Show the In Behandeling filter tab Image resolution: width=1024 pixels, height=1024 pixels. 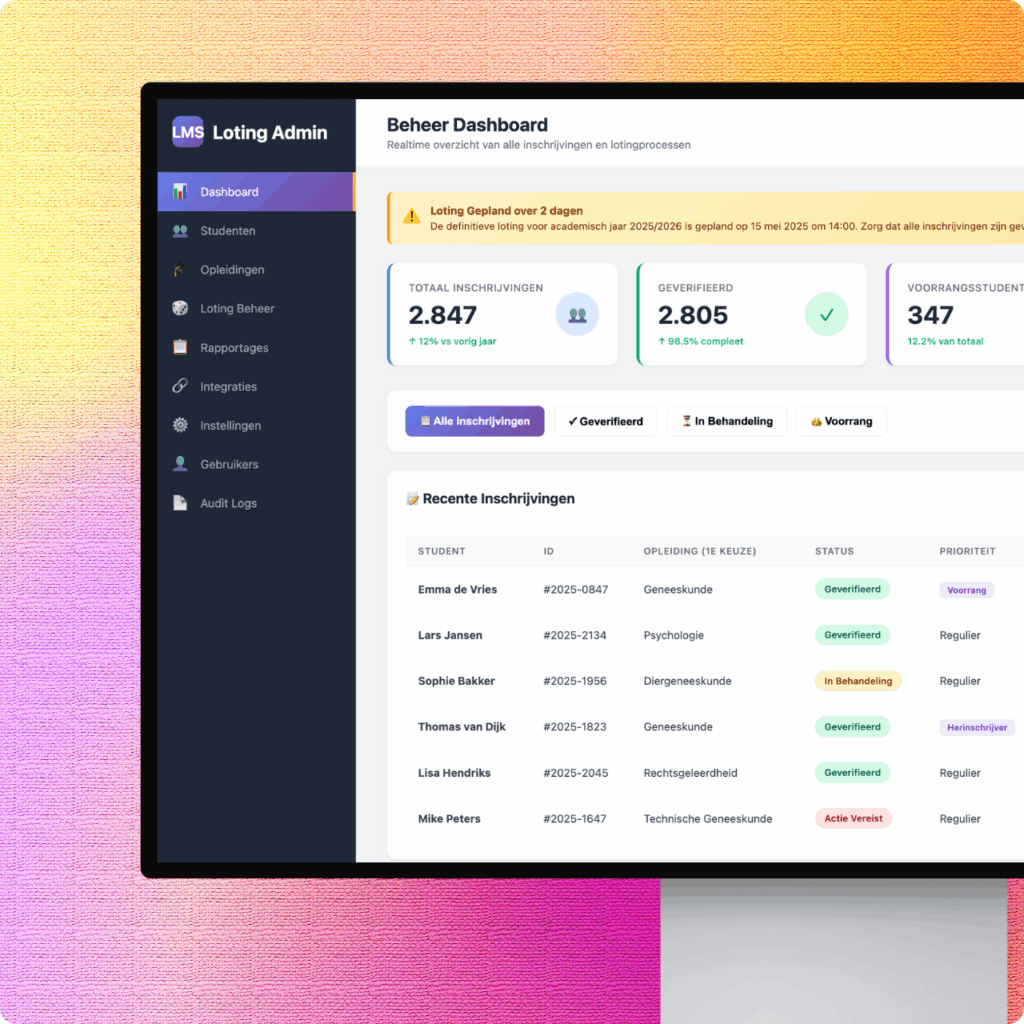(727, 421)
